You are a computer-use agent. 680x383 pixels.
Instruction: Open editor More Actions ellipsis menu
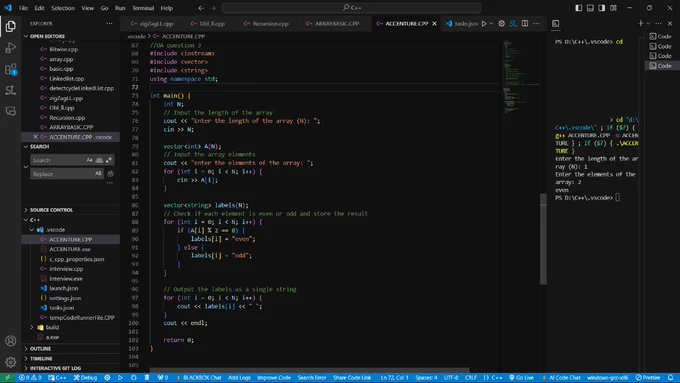tap(536, 23)
